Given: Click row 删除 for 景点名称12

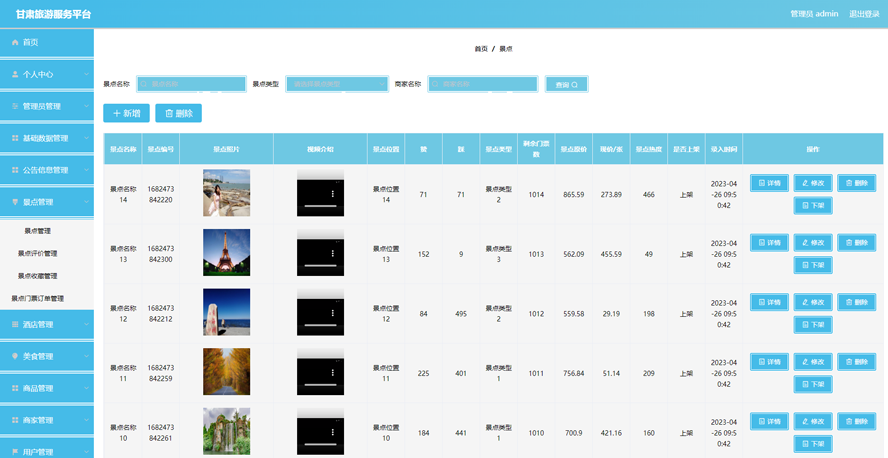Looking at the screenshot, I should pyautogui.click(x=856, y=302).
